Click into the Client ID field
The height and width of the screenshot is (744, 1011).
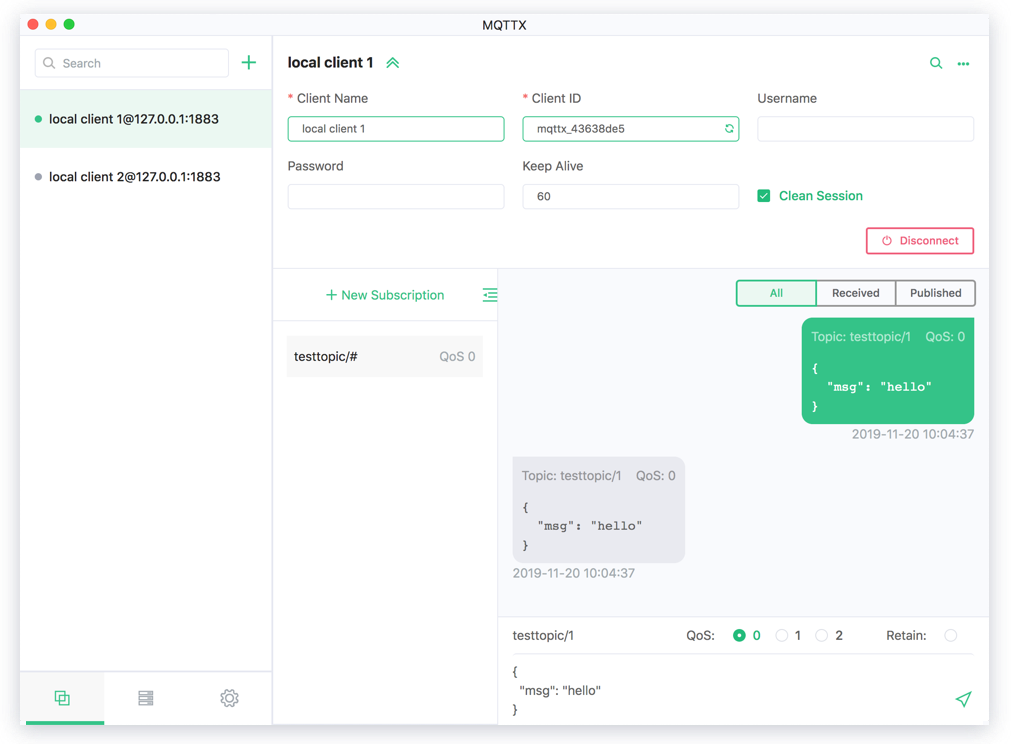click(631, 128)
